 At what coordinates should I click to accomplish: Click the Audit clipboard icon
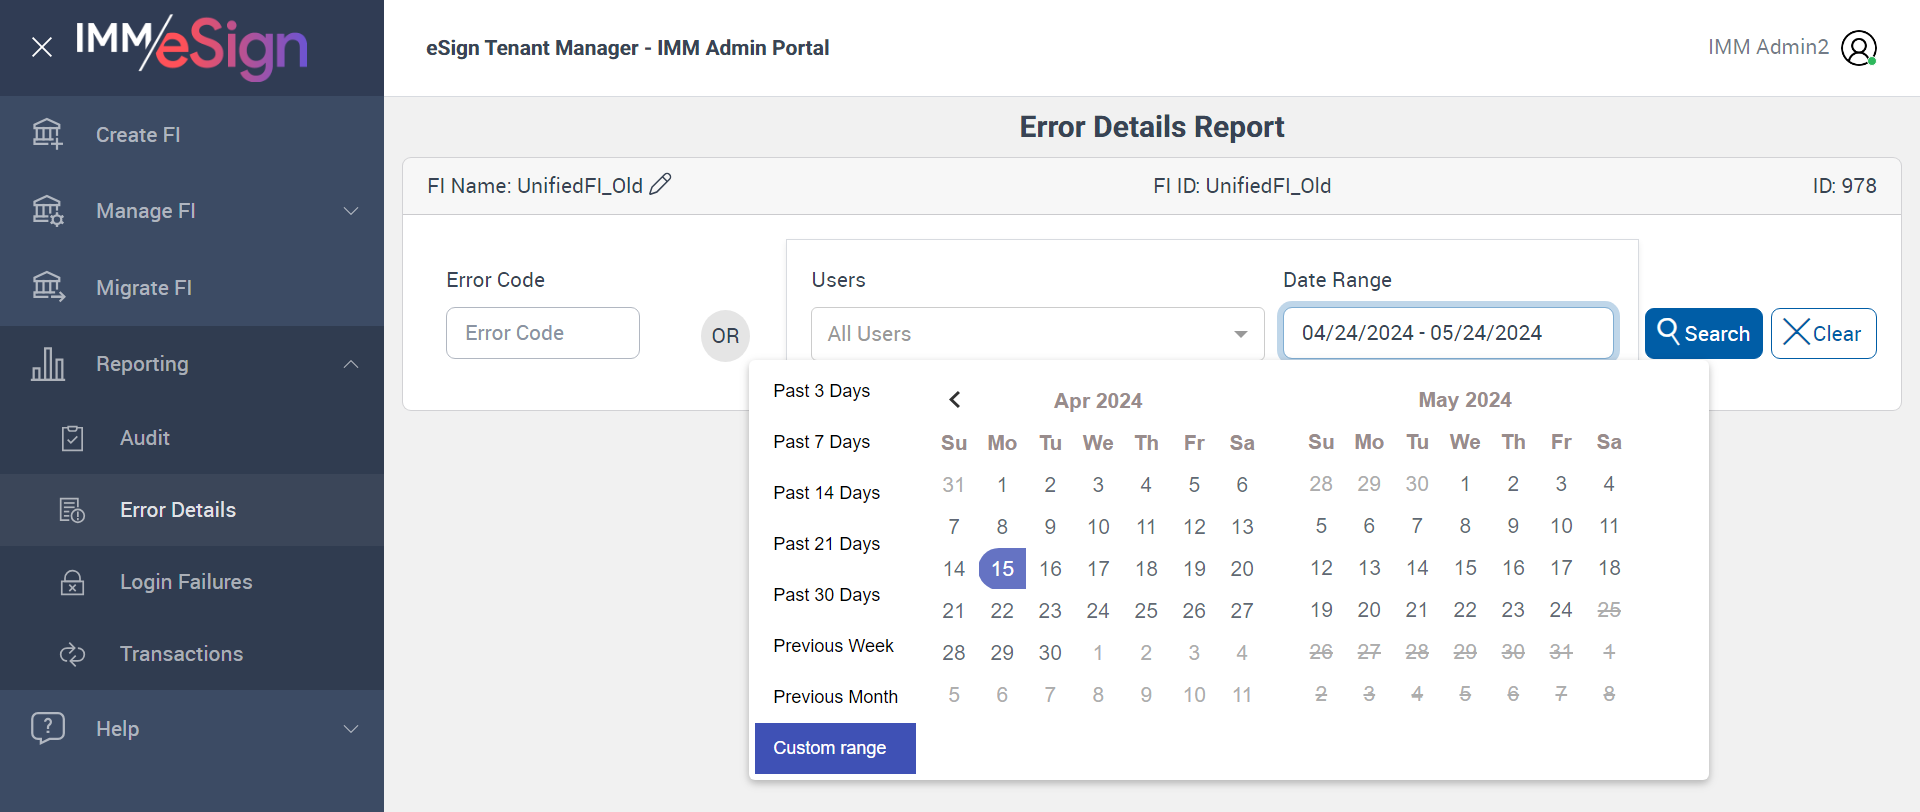pos(72,438)
